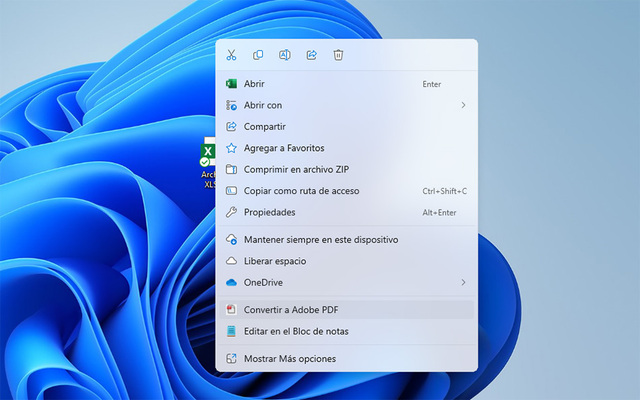Screen dimensions: 640x400
Task: Click the Excel icon beside Abrir
Action: (231, 84)
